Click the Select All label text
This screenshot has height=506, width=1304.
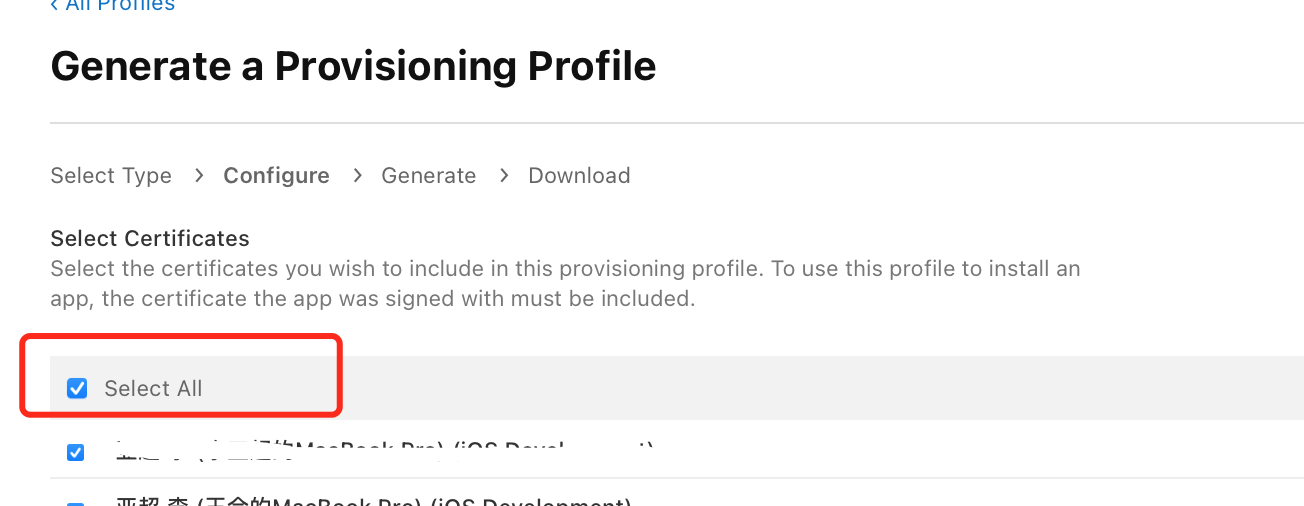tap(153, 388)
